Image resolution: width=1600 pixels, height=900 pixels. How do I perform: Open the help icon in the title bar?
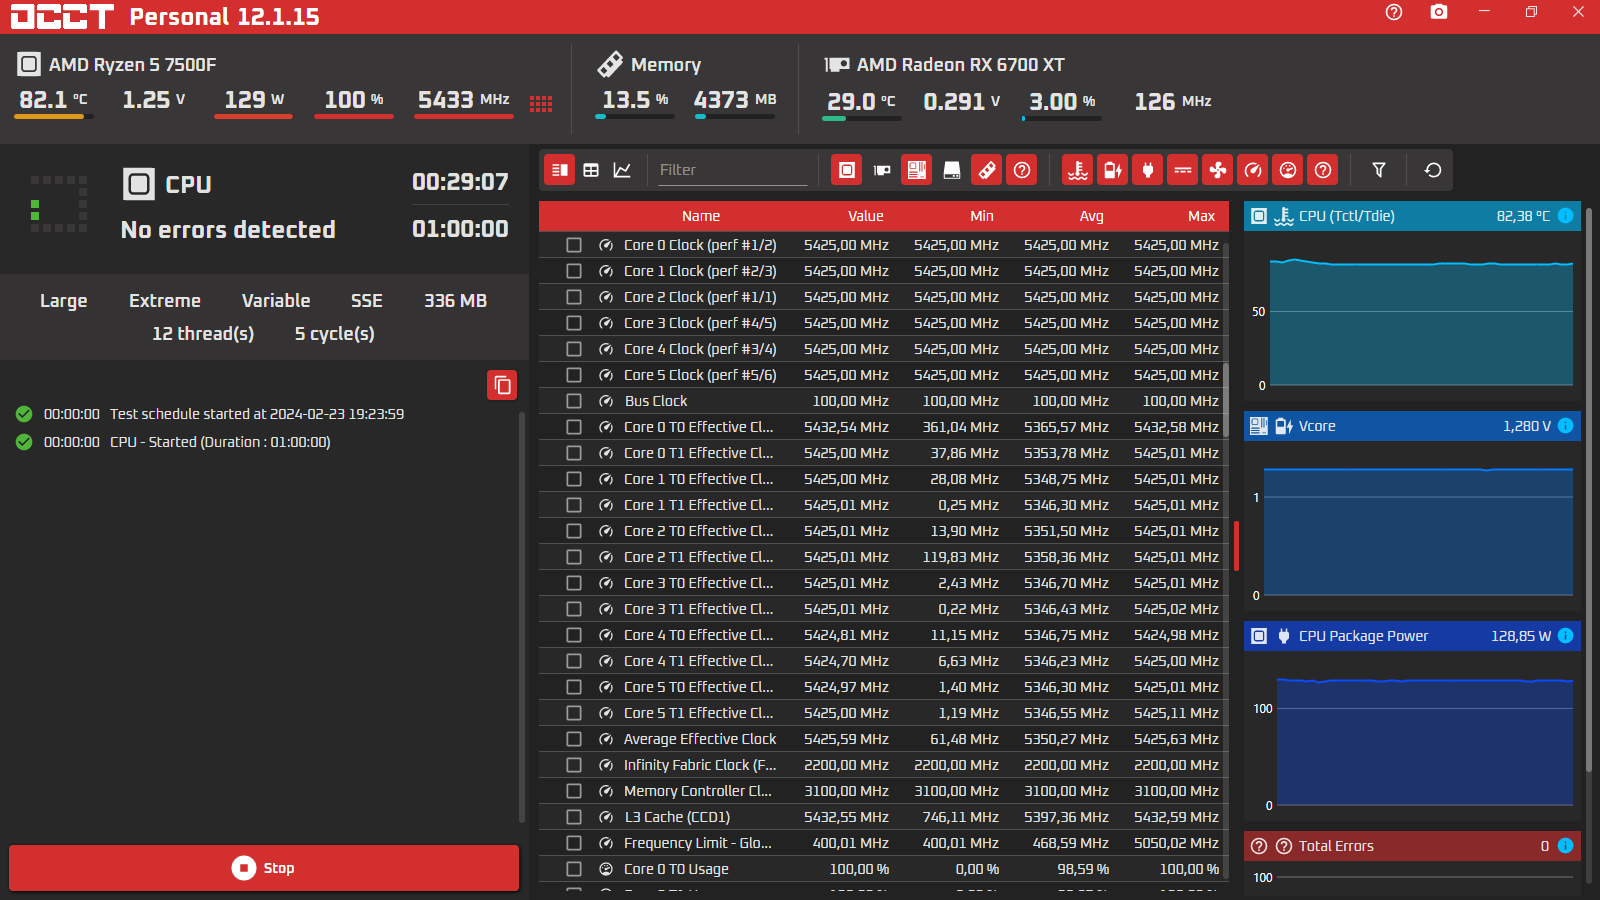tap(1394, 12)
